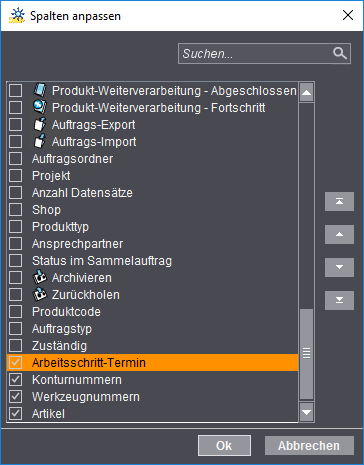Enable the Projekt column checkbox
The width and height of the screenshot is (364, 465).
coord(15,175)
